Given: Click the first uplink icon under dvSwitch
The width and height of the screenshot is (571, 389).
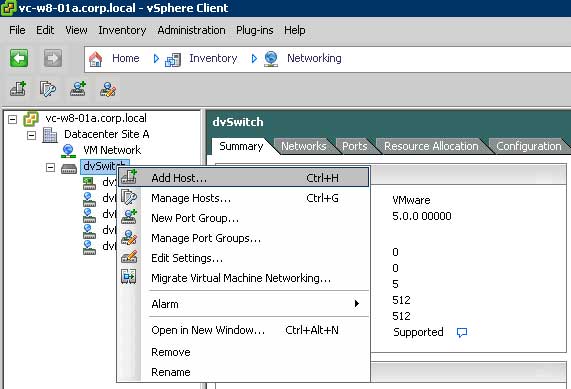Looking at the screenshot, I should point(89,183).
